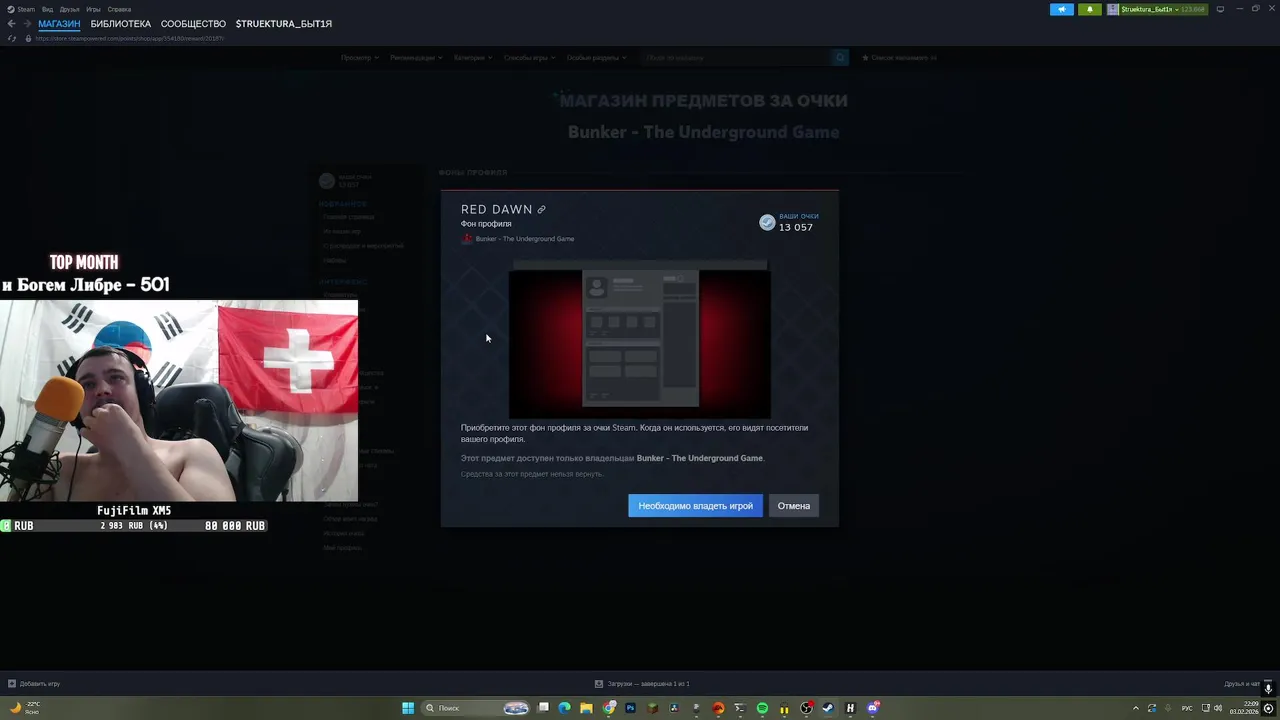Open the DaVinci Resolve taskbar icon
Screen dimensions: 1280x720
(674, 708)
